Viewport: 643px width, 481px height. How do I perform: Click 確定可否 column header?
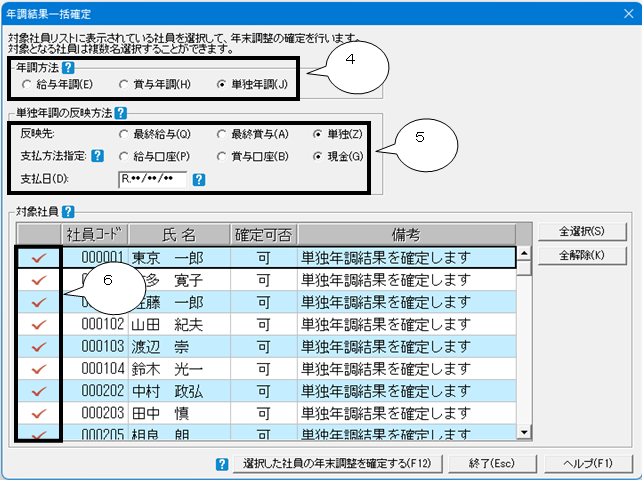263,235
